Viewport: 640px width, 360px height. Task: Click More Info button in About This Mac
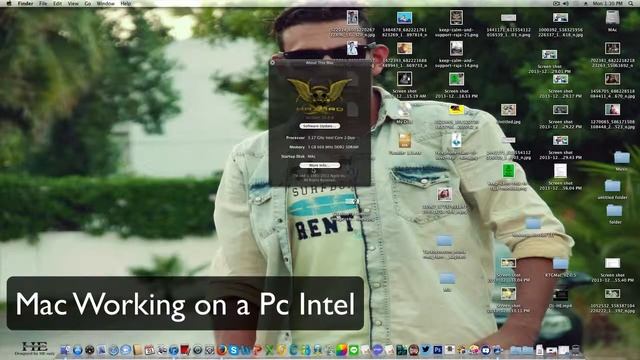[319, 165]
